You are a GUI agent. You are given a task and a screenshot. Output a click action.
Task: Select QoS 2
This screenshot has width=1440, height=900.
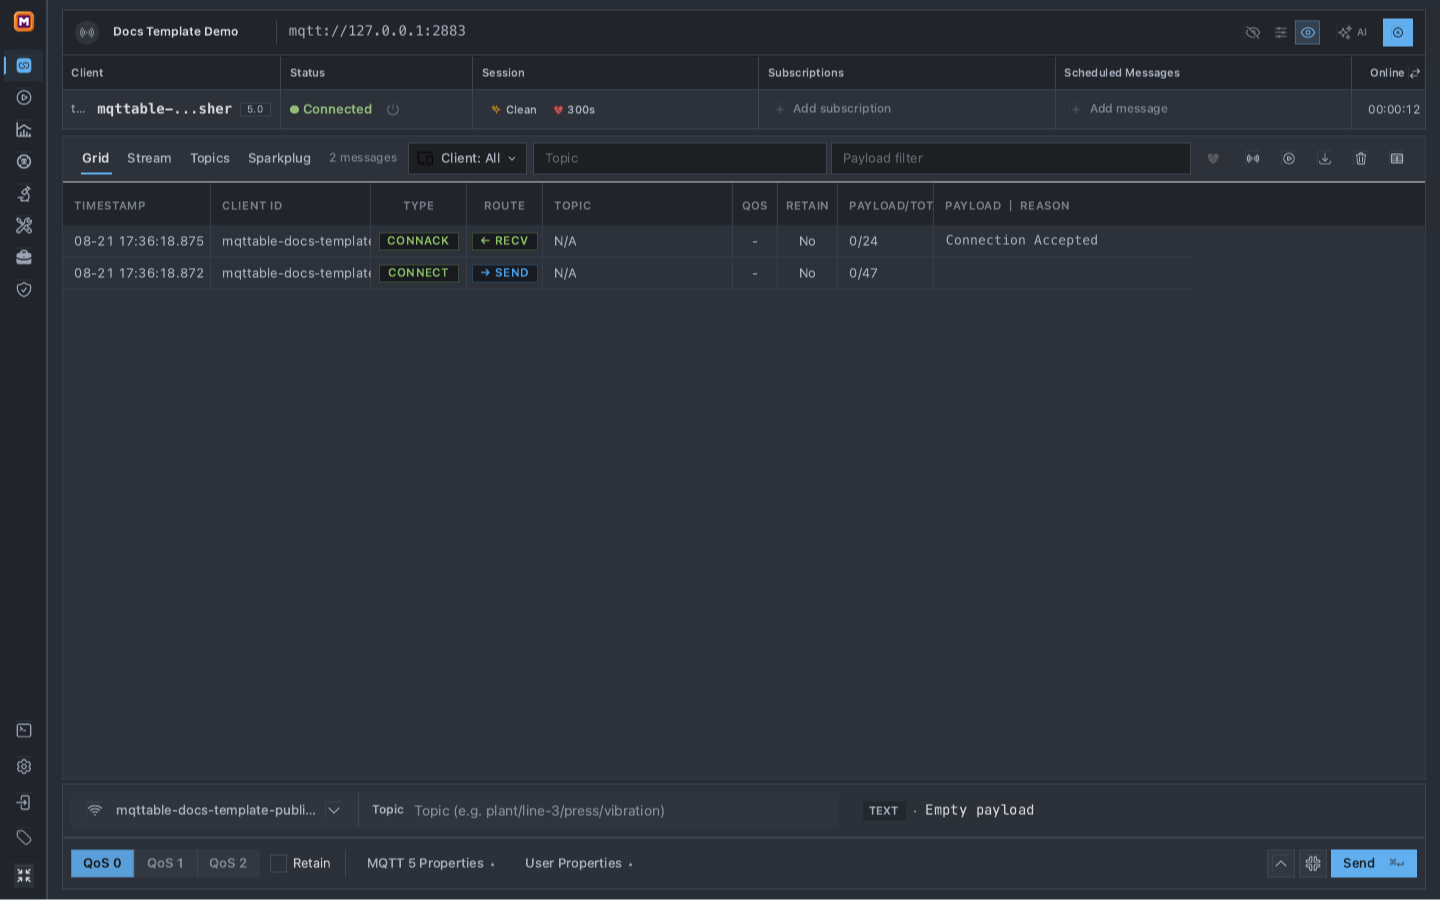click(x=228, y=864)
